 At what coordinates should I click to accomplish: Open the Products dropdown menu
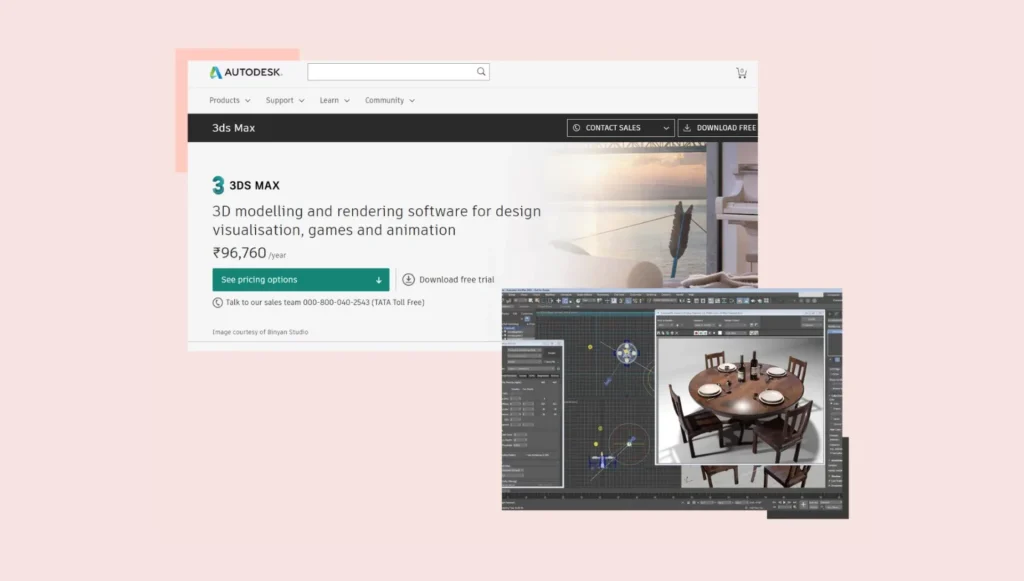tap(227, 100)
